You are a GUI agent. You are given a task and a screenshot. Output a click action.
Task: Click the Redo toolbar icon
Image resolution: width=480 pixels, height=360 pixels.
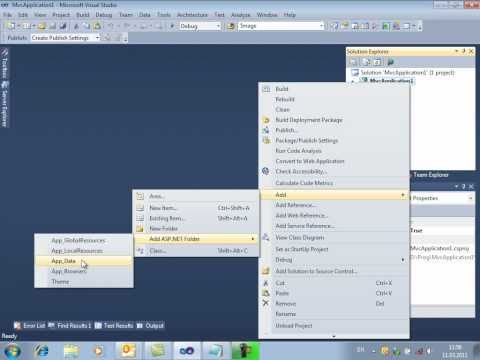(127, 26)
